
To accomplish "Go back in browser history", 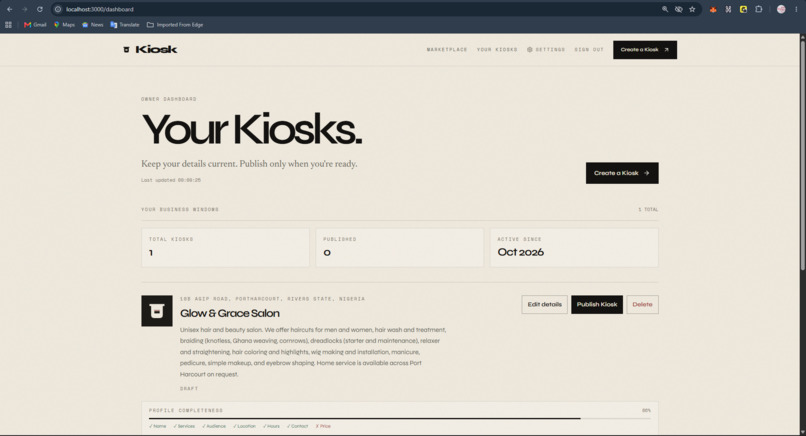I will coord(9,9).
